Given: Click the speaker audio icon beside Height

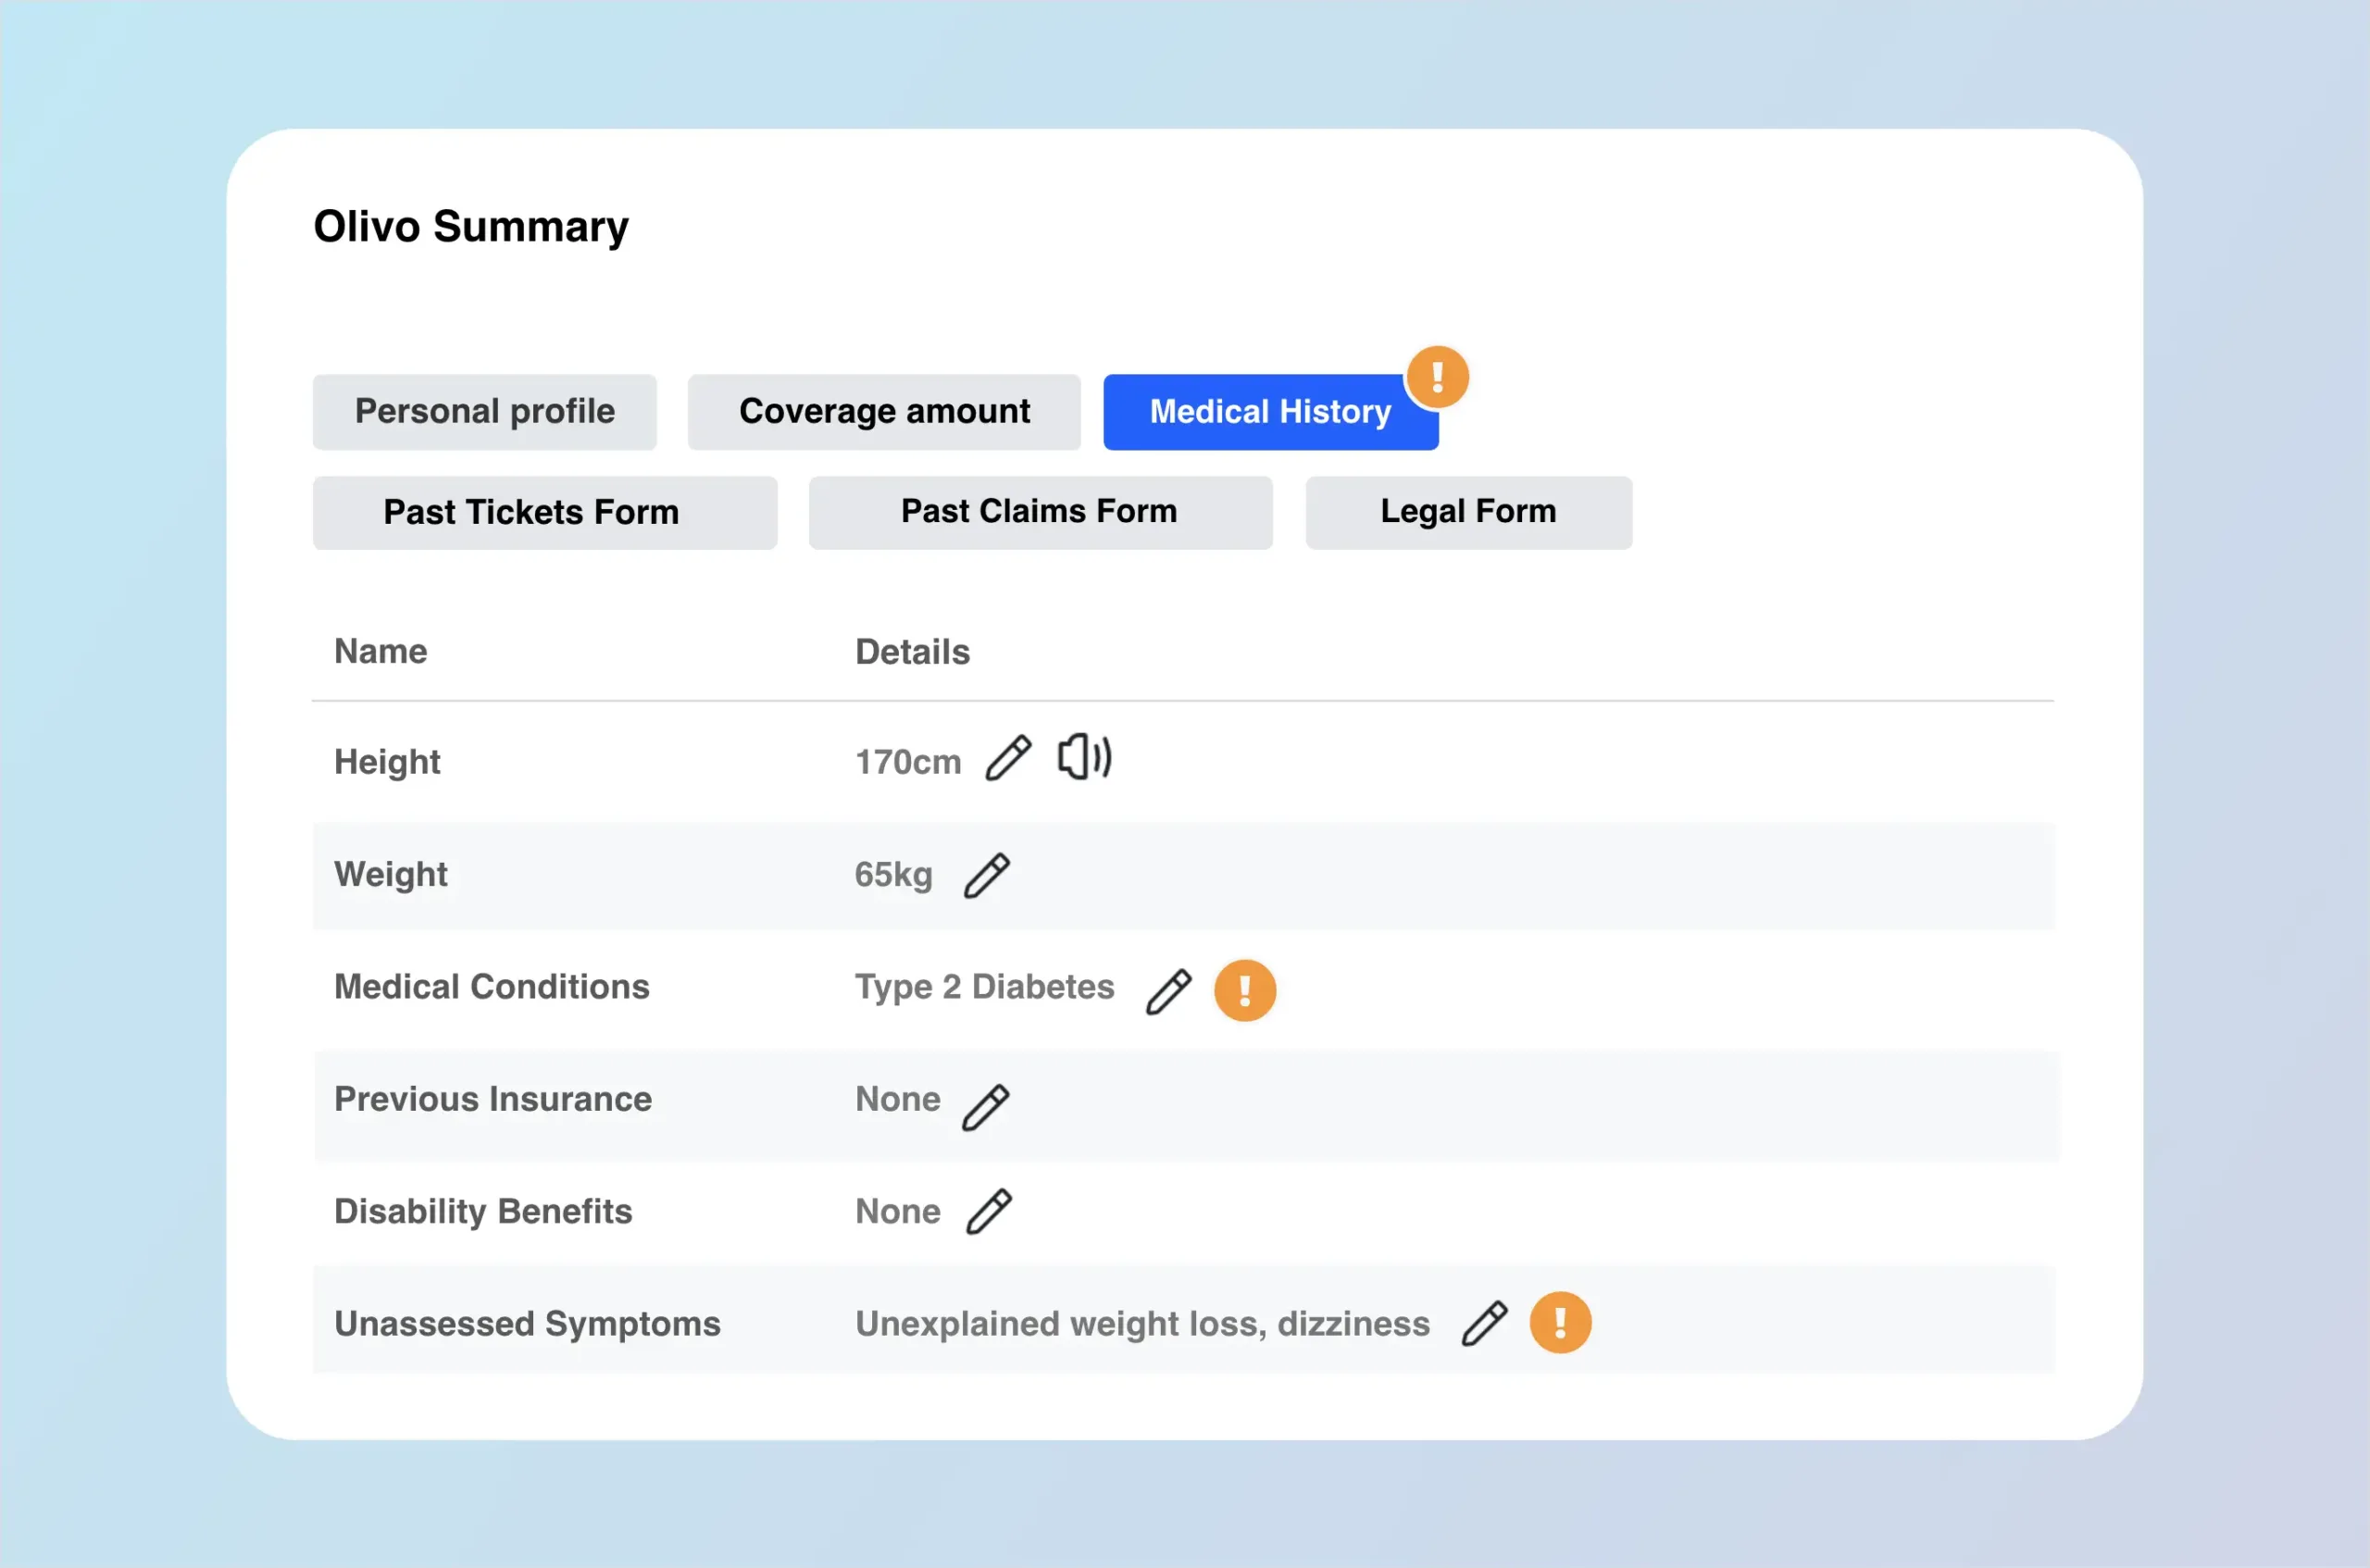Looking at the screenshot, I should (x=1084, y=757).
